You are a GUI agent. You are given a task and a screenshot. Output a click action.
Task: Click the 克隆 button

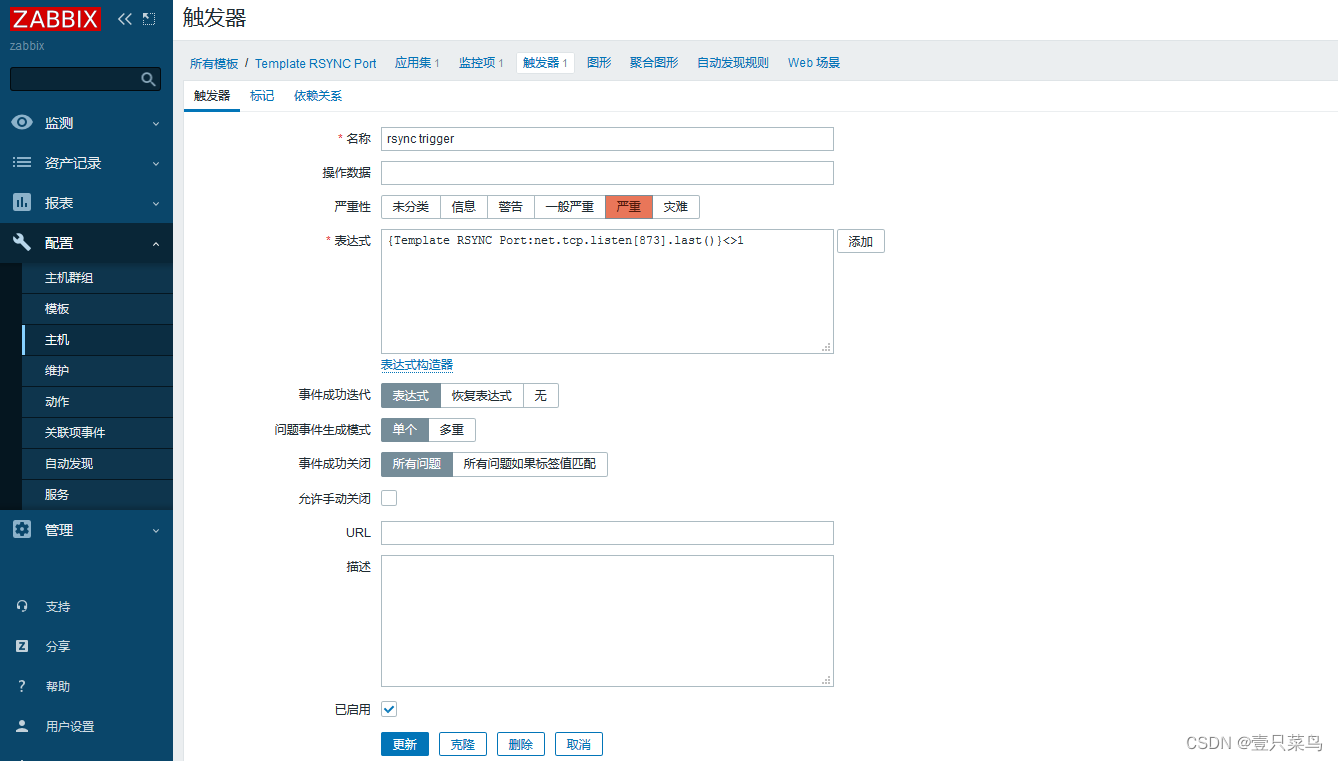[463, 744]
